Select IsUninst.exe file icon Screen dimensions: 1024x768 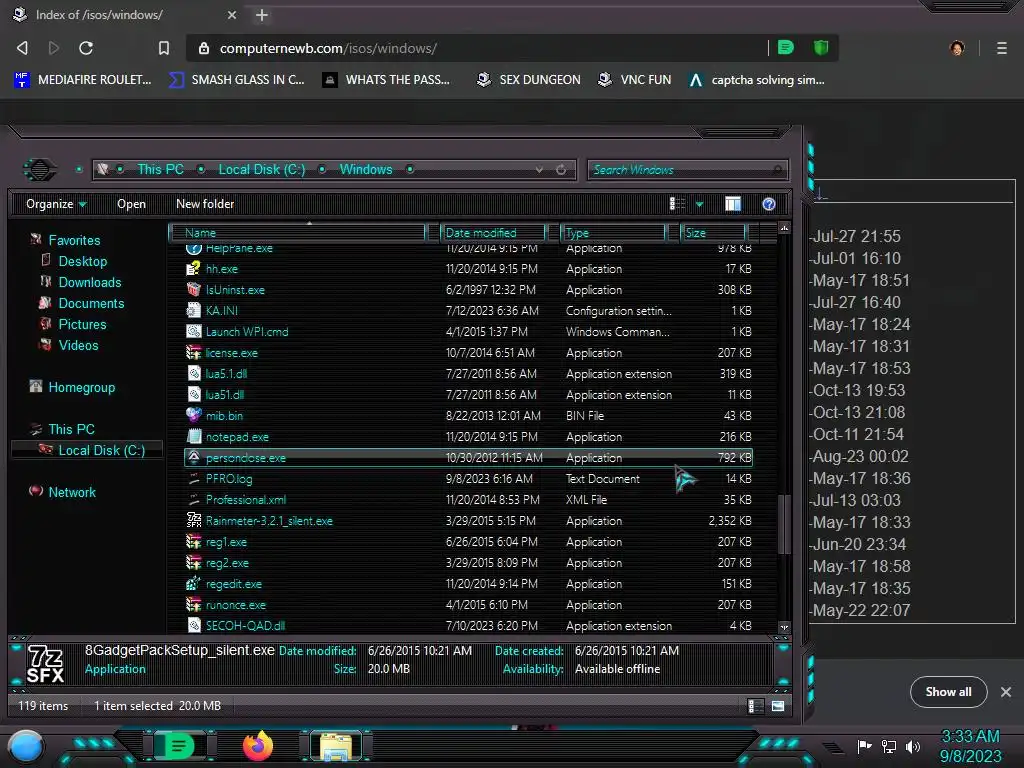click(193, 289)
